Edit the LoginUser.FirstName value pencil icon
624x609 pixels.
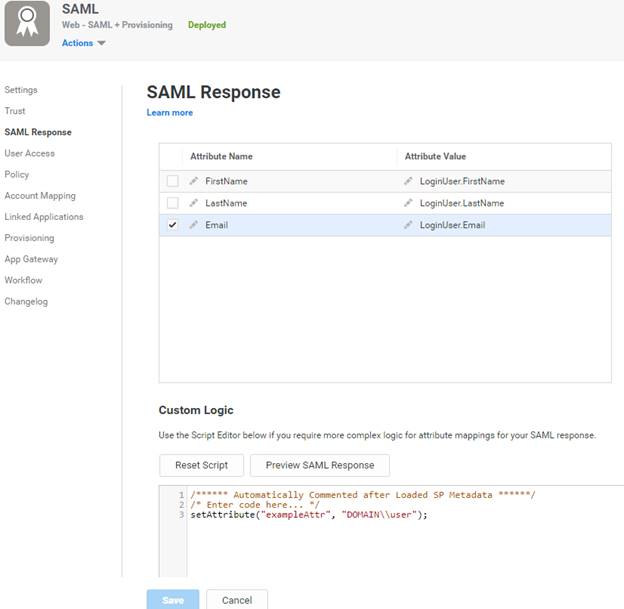point(408,181)
